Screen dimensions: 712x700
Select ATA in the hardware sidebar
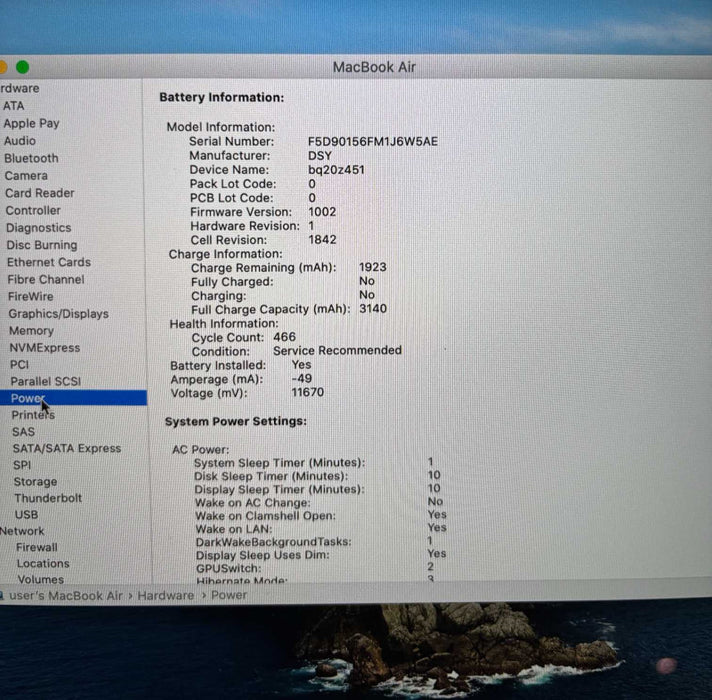click(x=14, y=106)
